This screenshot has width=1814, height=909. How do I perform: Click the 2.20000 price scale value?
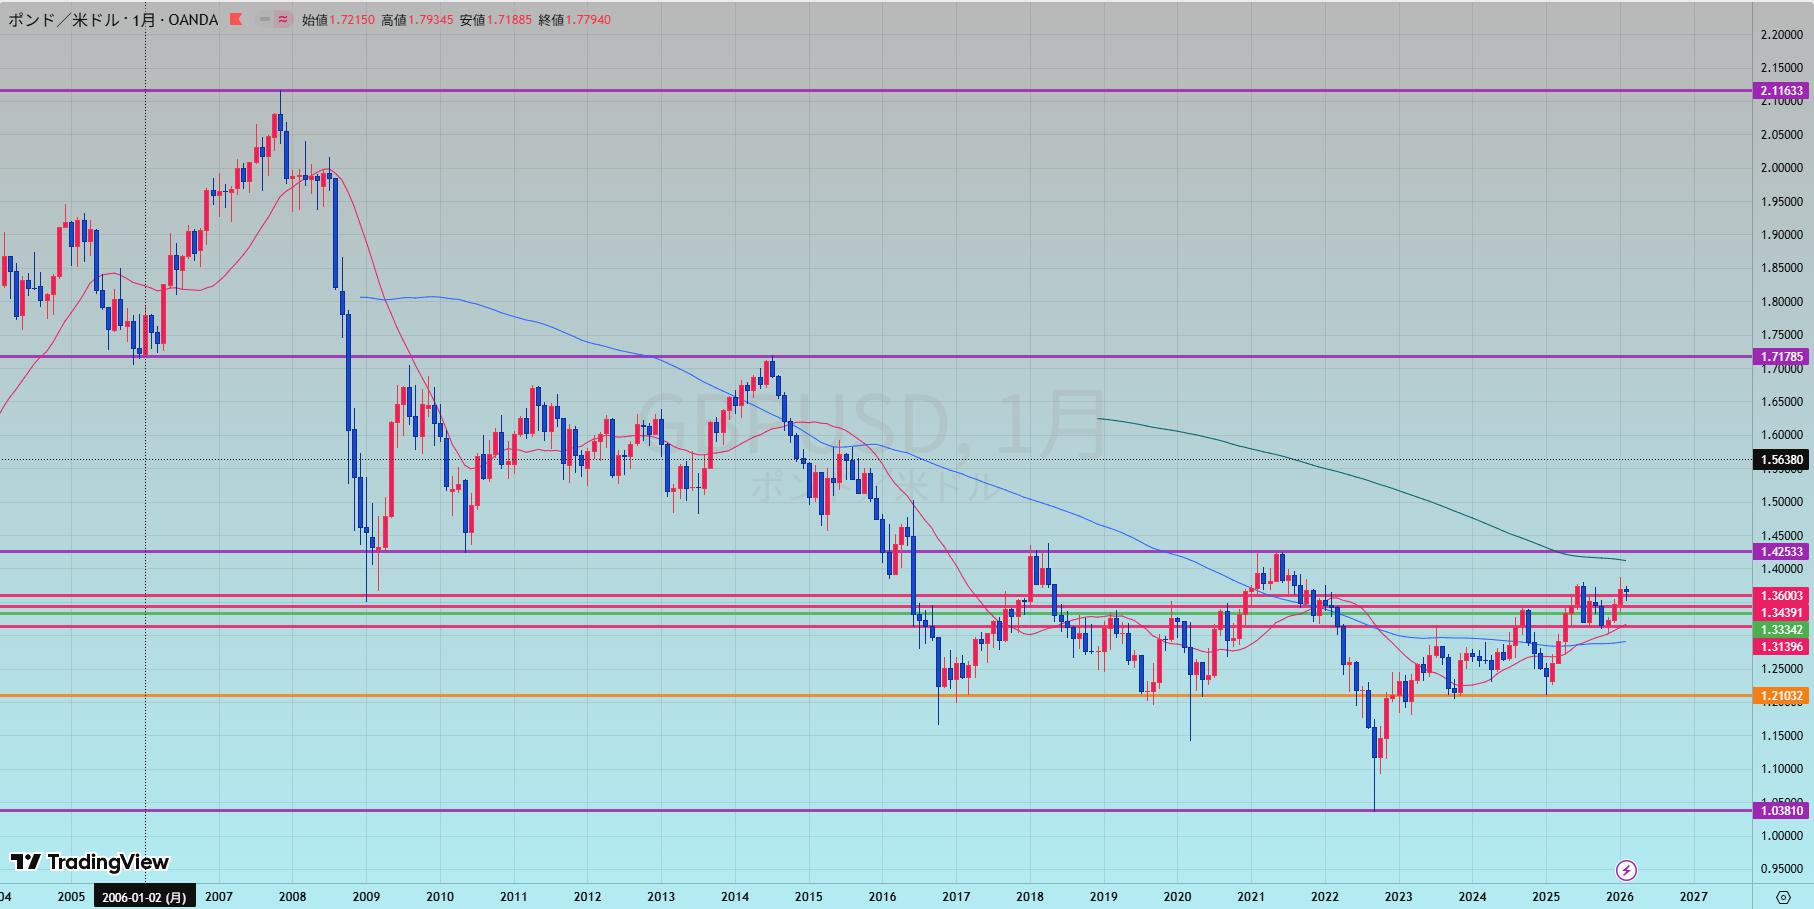[x=1780, y=35]
